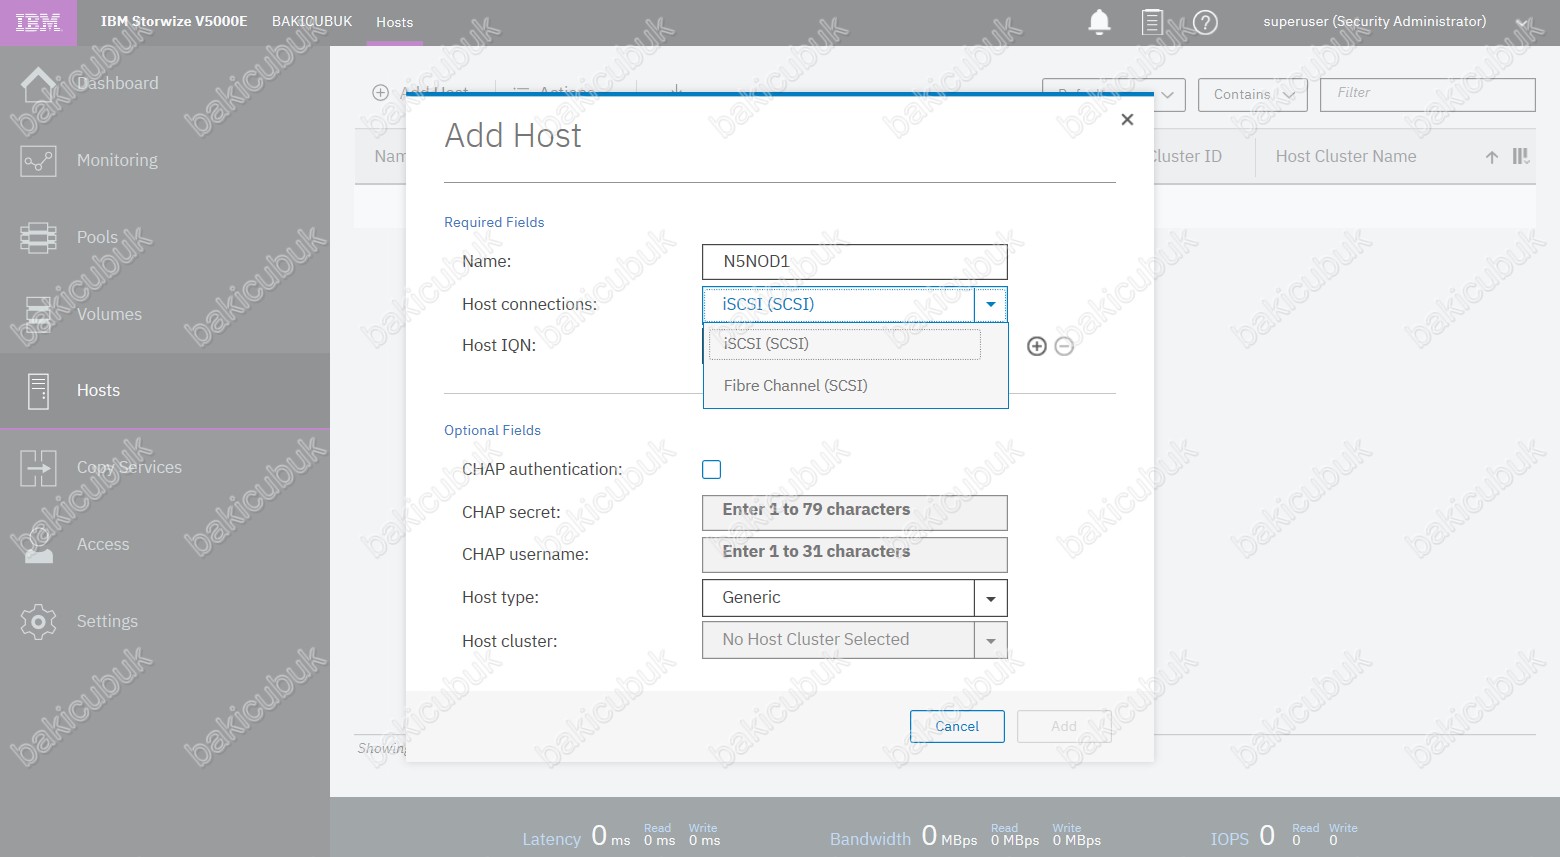
Task: Open Hosts in the side menu
Action: 98,391
